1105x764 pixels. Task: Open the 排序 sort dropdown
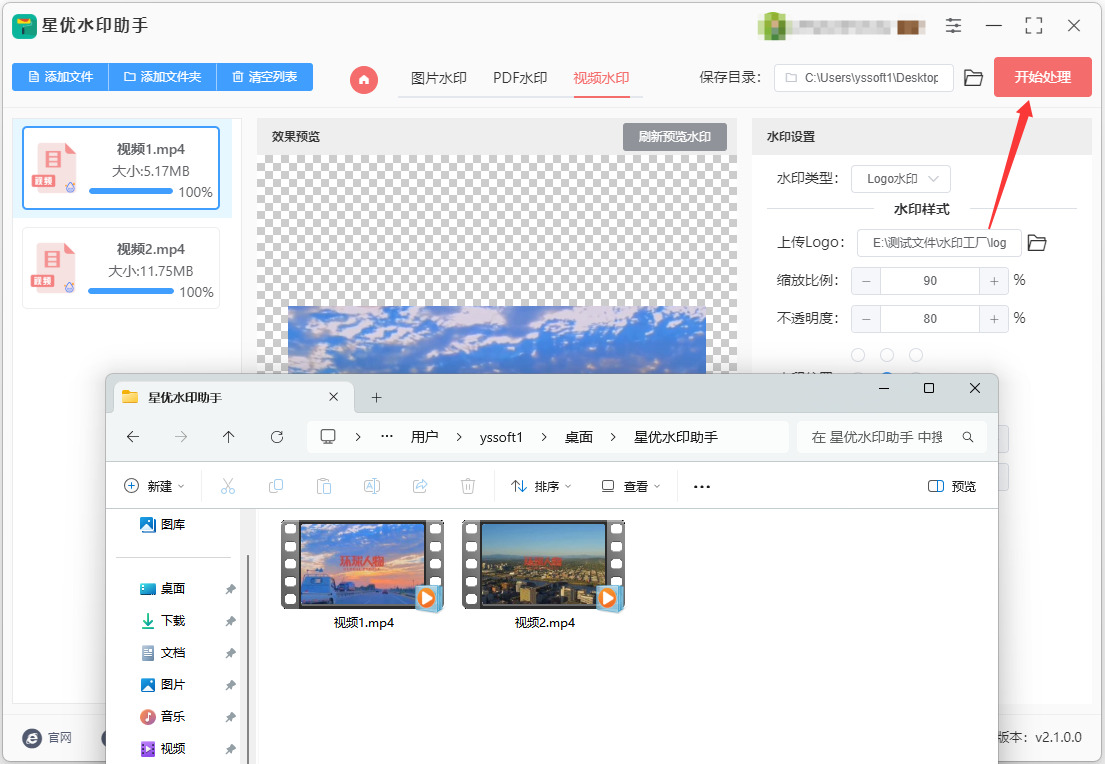(x=541, y=486)
